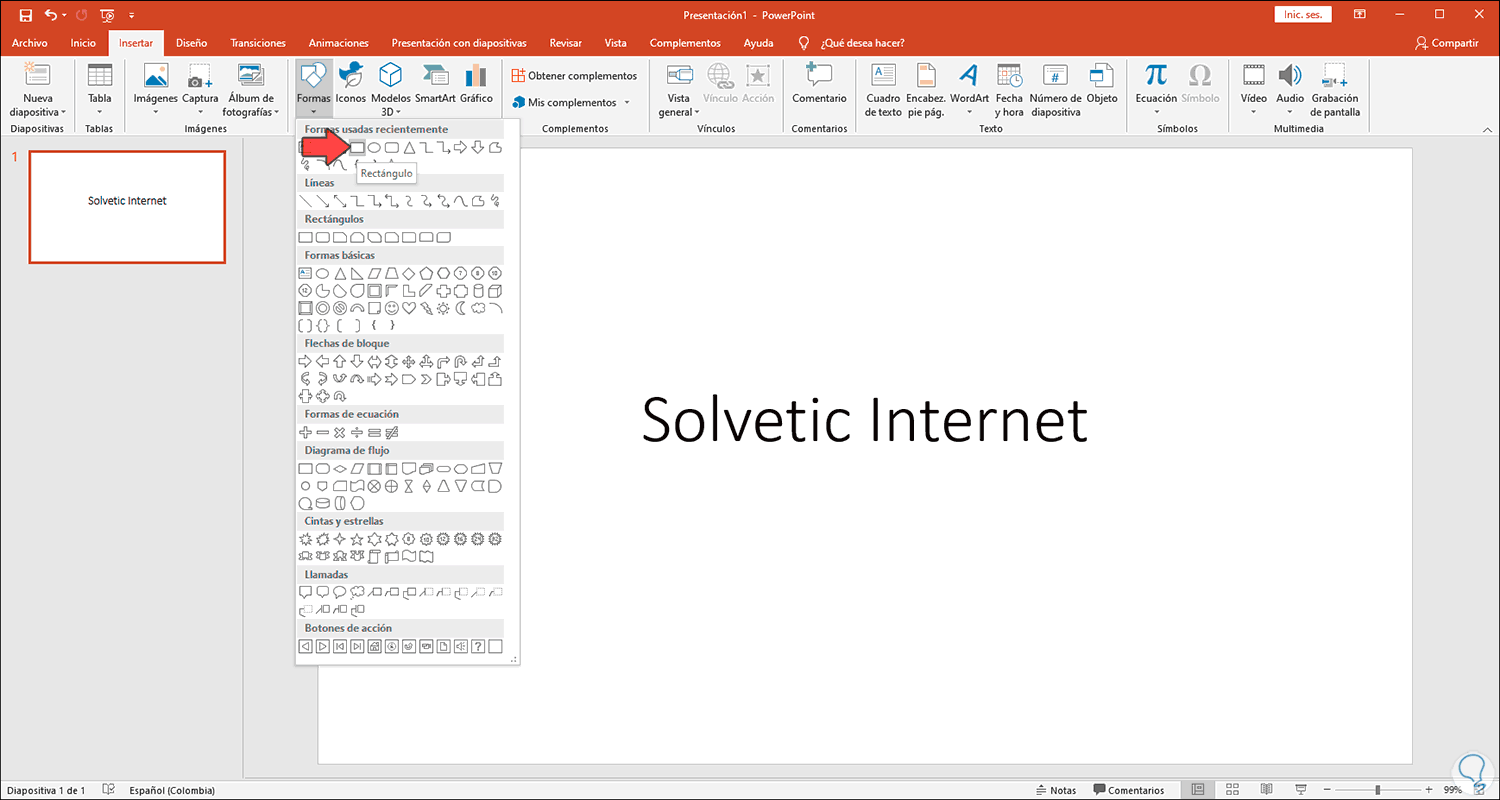The height and width of the screenshot is (800, 1500).
Task: Go to the Animaciones tab
Action: coord(339,43)
